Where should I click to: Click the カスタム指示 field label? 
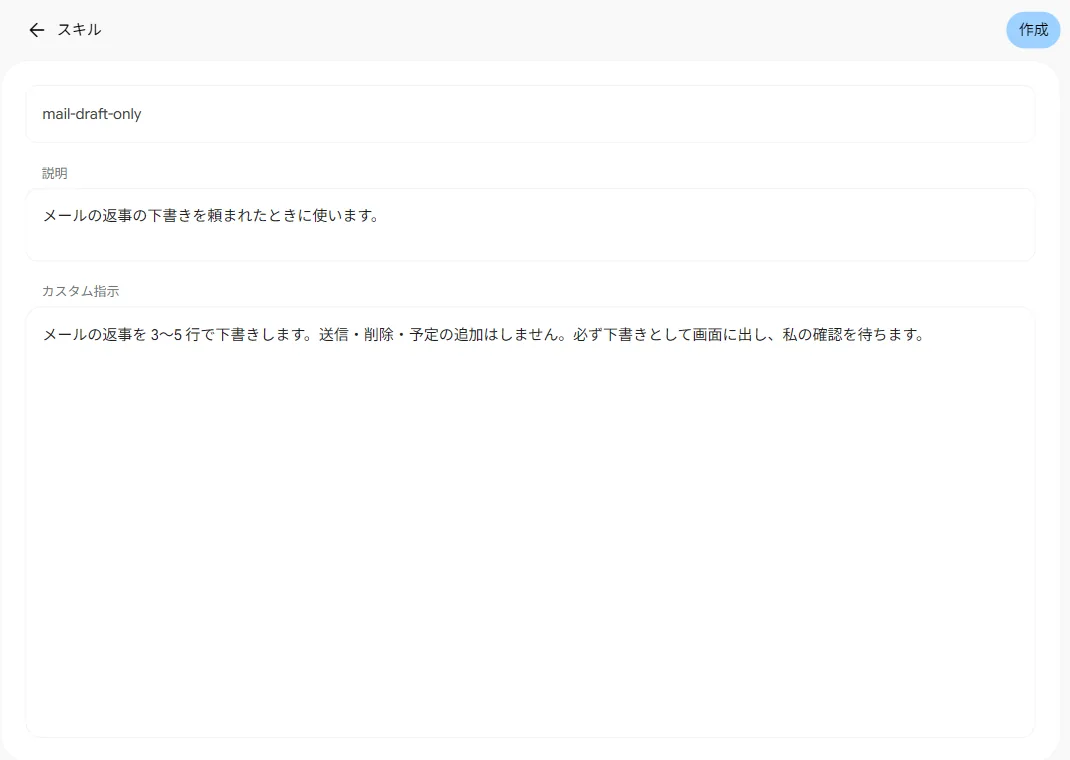pyautogui.click(x=81, y=291)
